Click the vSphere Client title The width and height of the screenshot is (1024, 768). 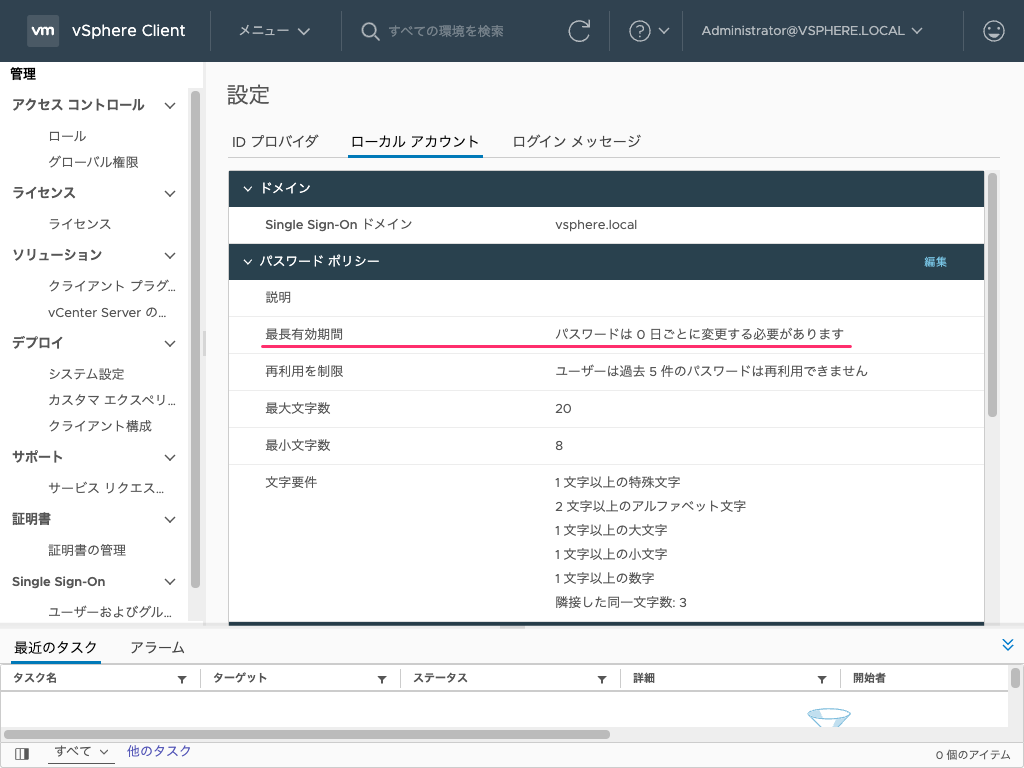(129, 31)
